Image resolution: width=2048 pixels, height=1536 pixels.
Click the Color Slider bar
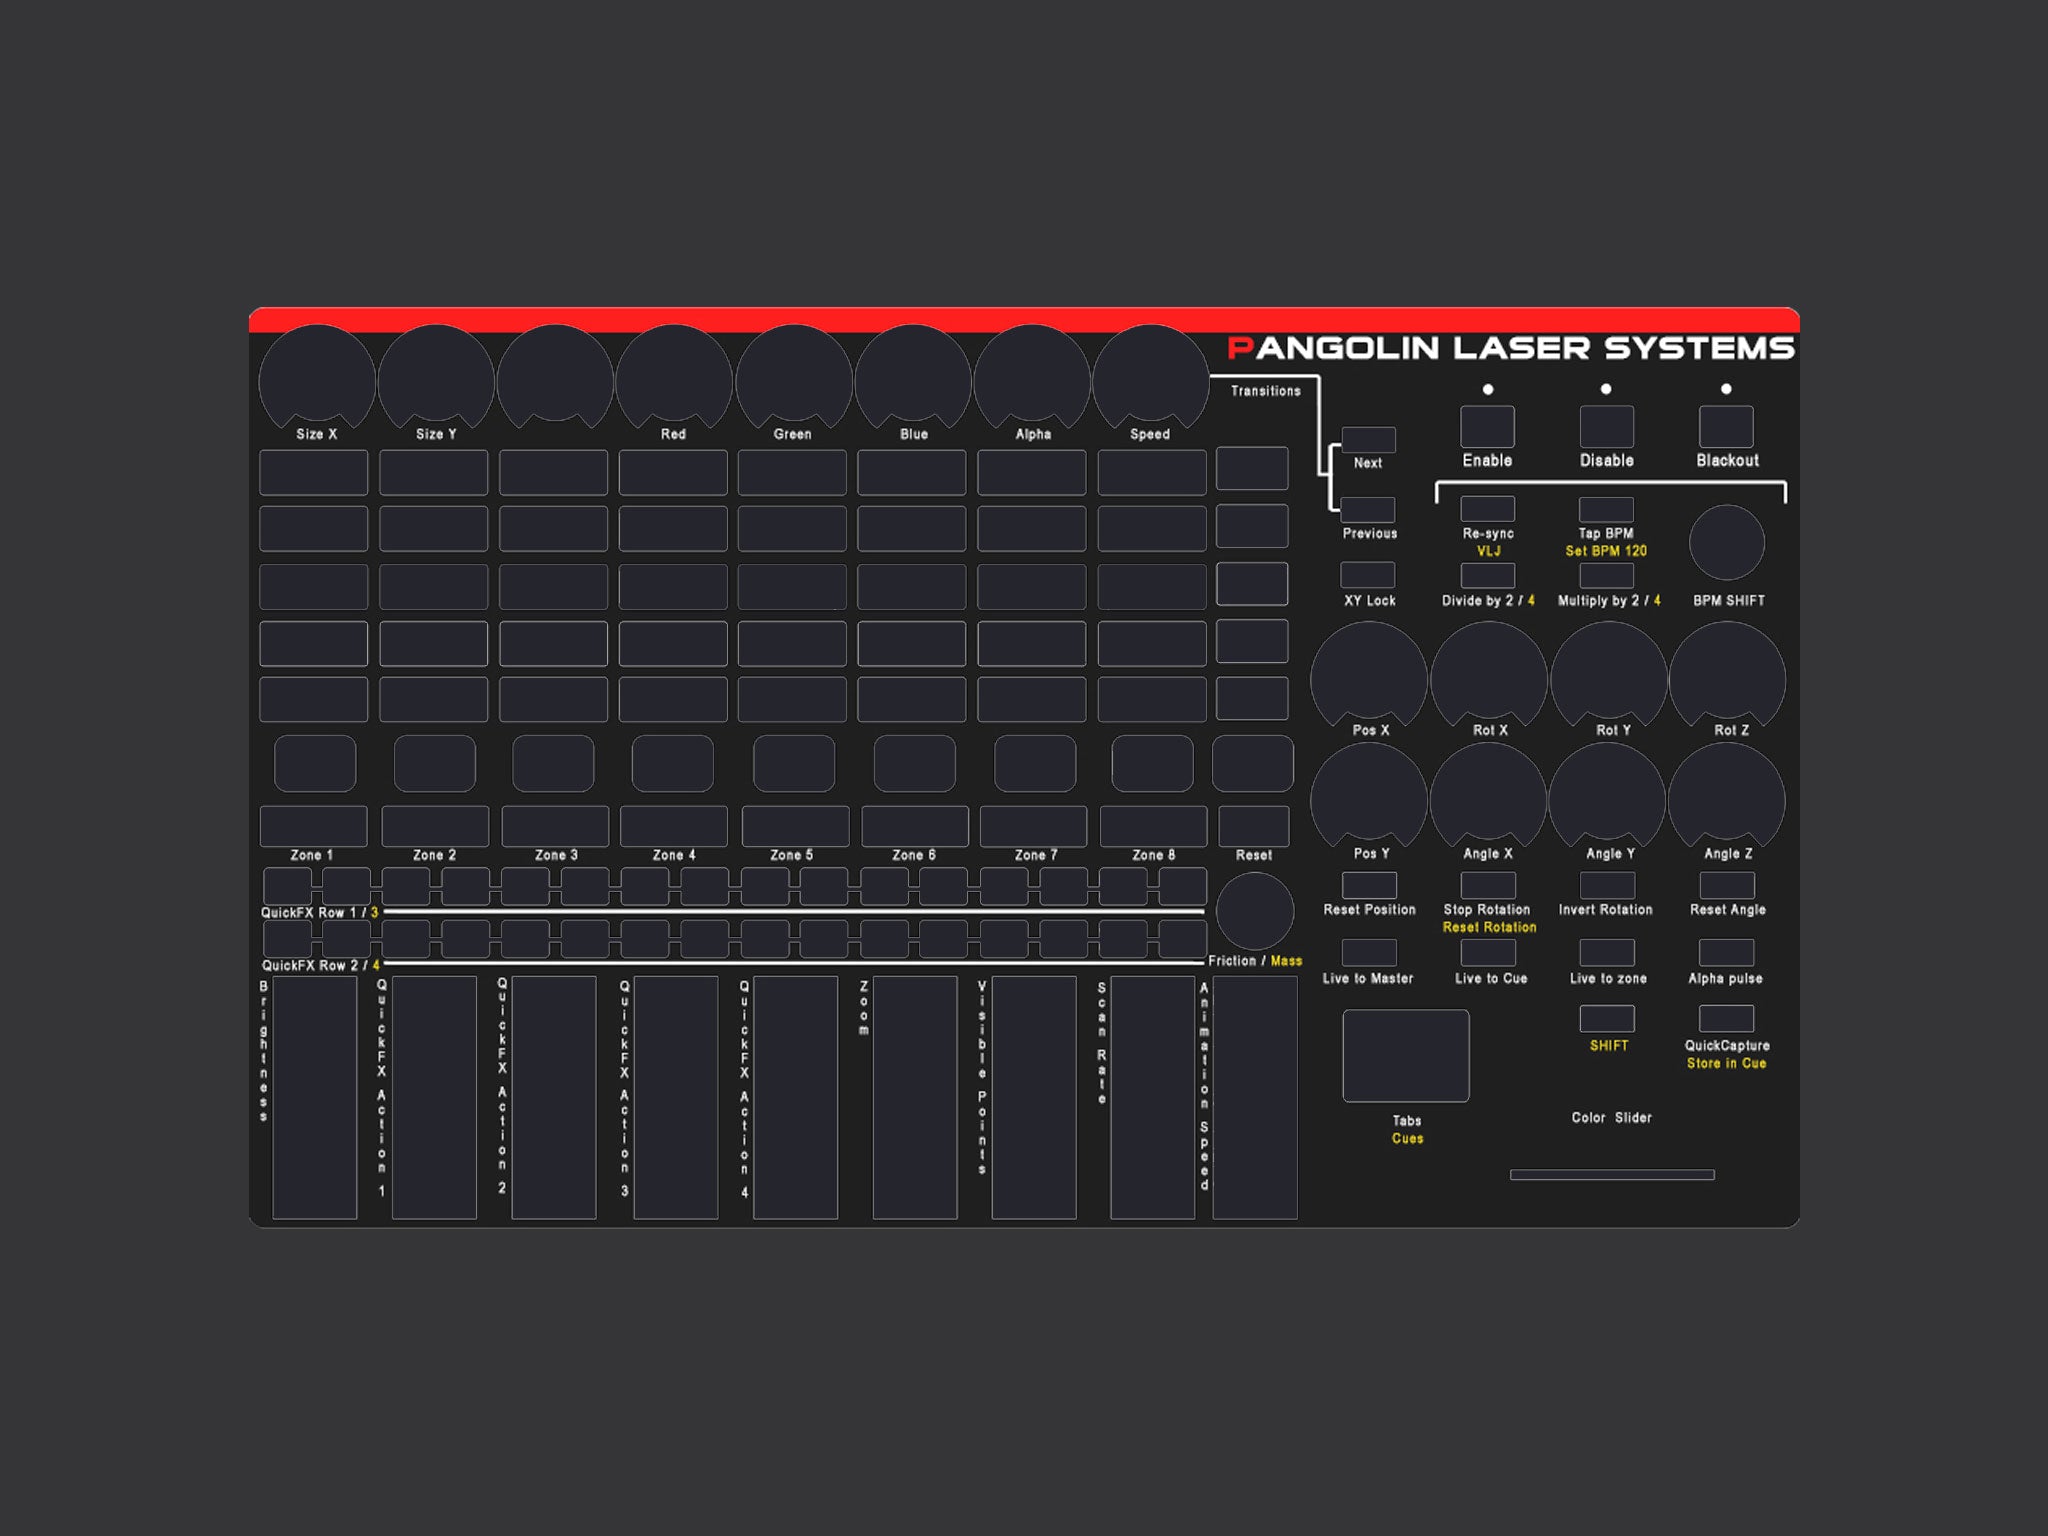1612,1175
